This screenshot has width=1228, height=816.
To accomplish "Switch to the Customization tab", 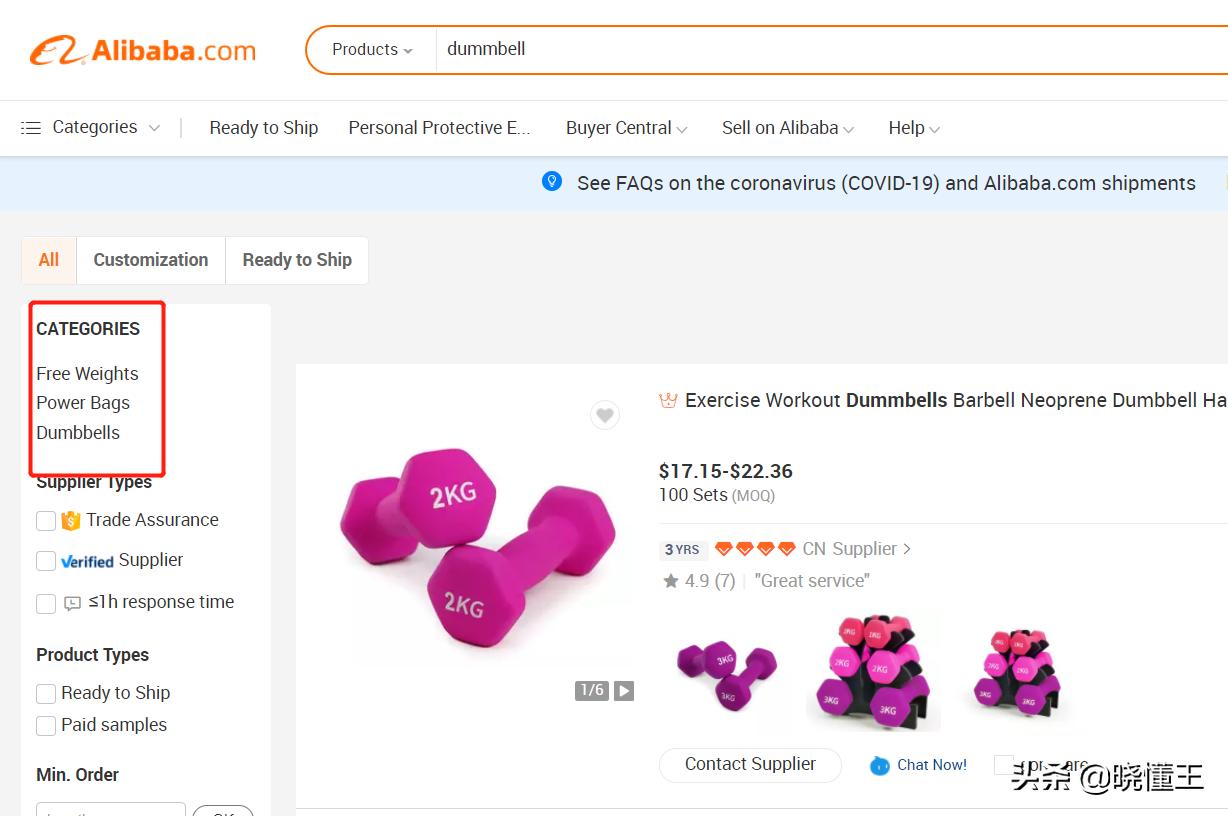I will pos(151,260).
